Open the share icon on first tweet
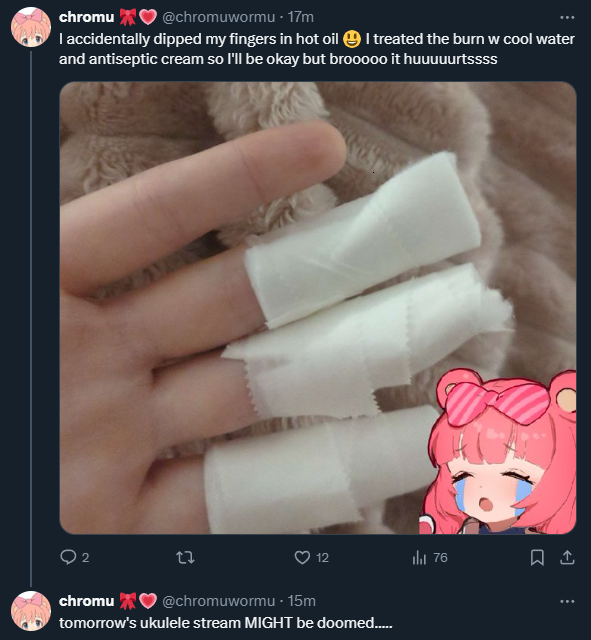The width and height of the screenshot is (591, 640). [x=567, y=557]
